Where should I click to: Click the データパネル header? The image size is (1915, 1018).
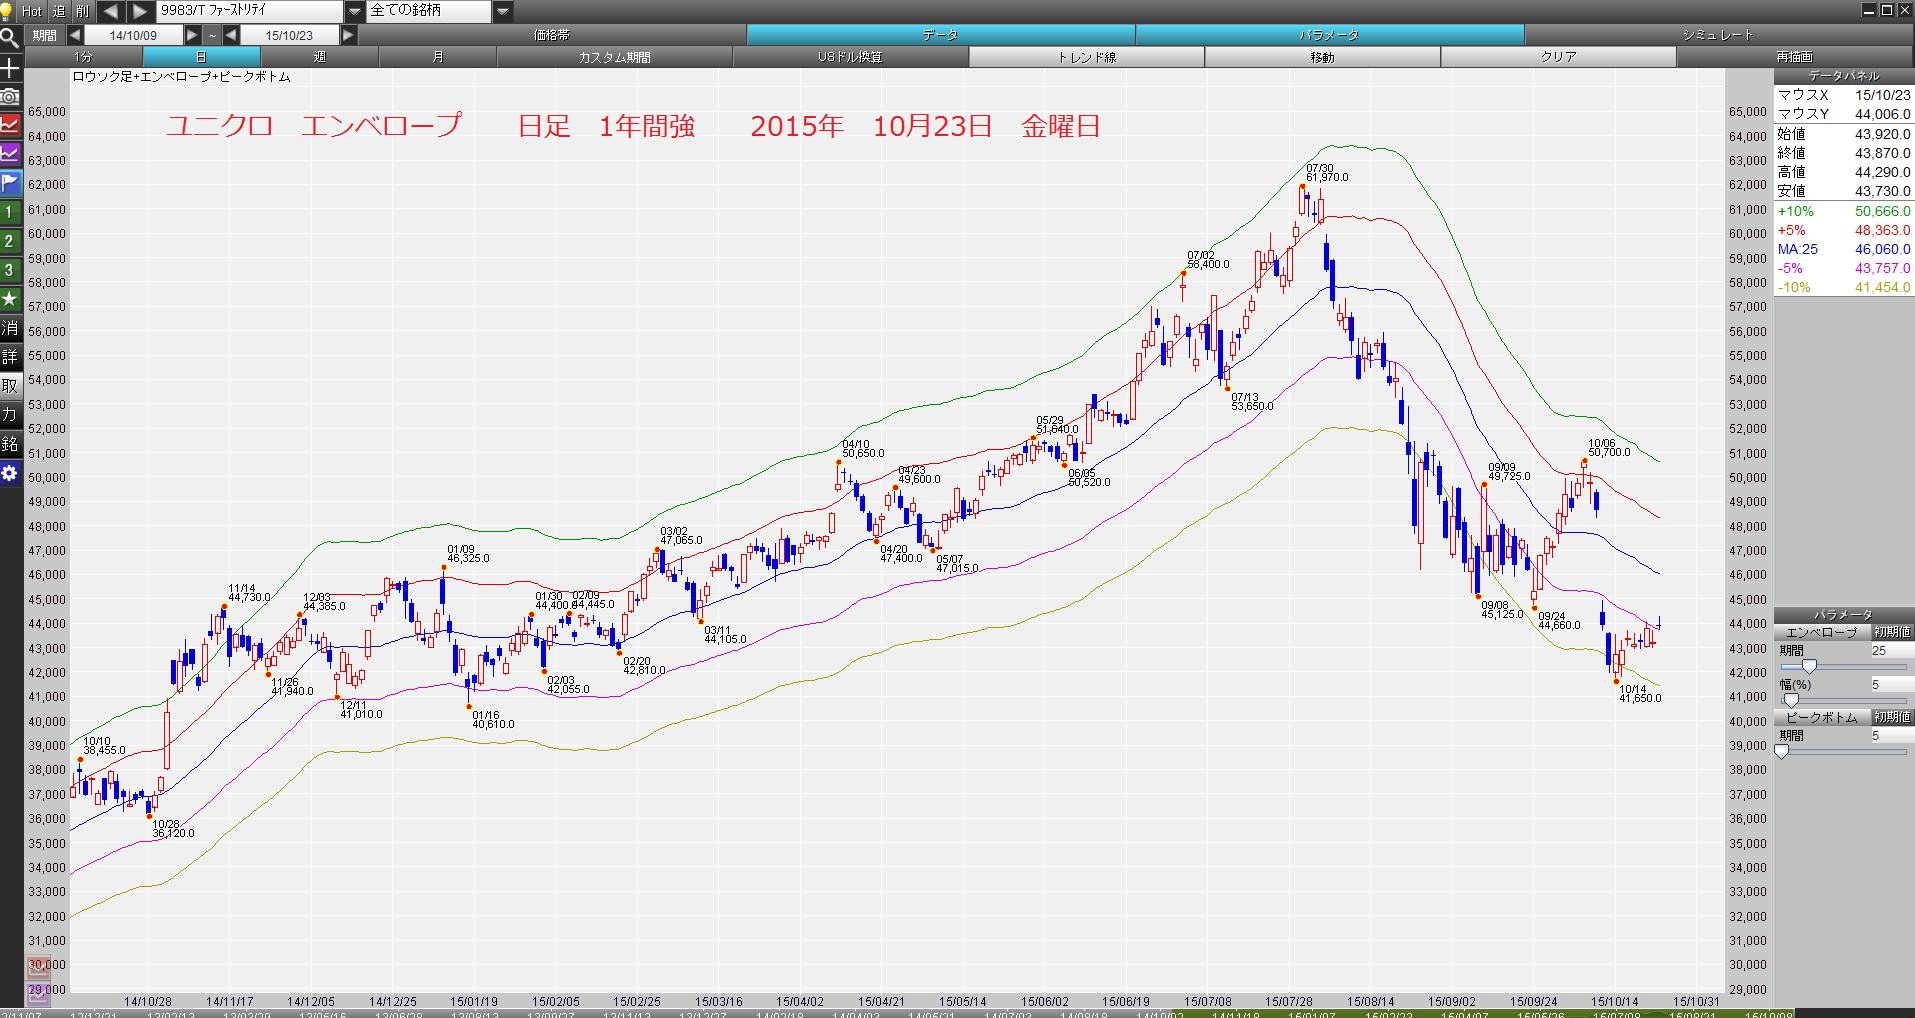(x=1844, y=76)
